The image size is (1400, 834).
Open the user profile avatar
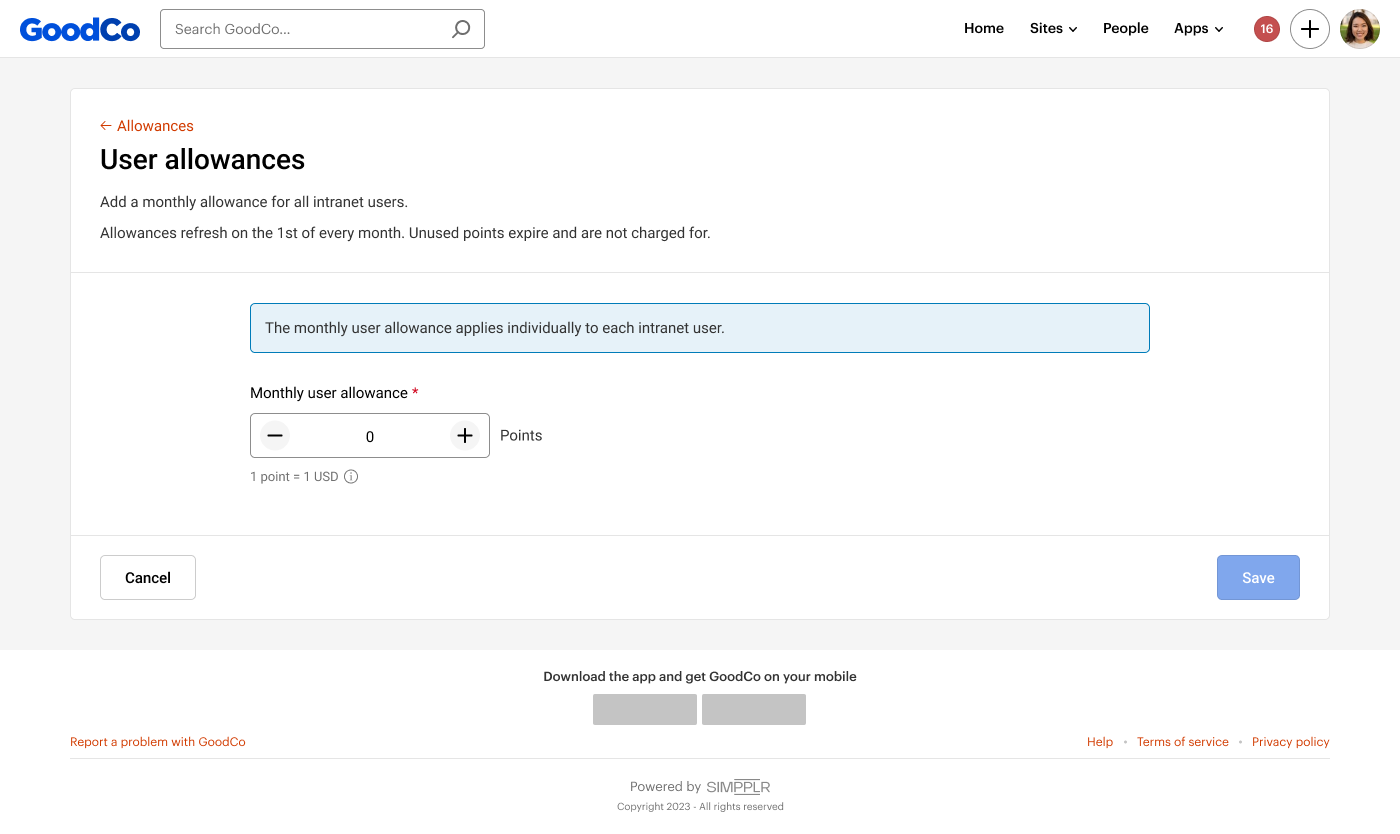[1359, 29]
